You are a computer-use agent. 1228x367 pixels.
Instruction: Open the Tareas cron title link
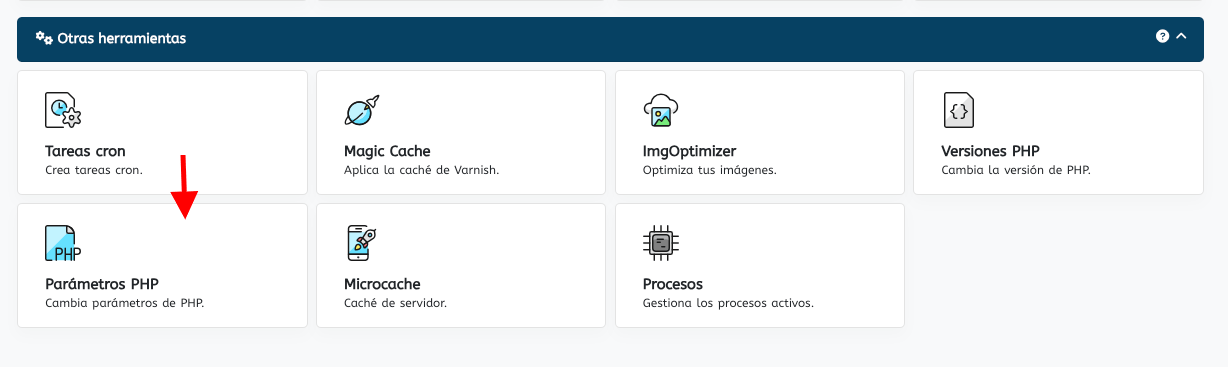(86, 151)
